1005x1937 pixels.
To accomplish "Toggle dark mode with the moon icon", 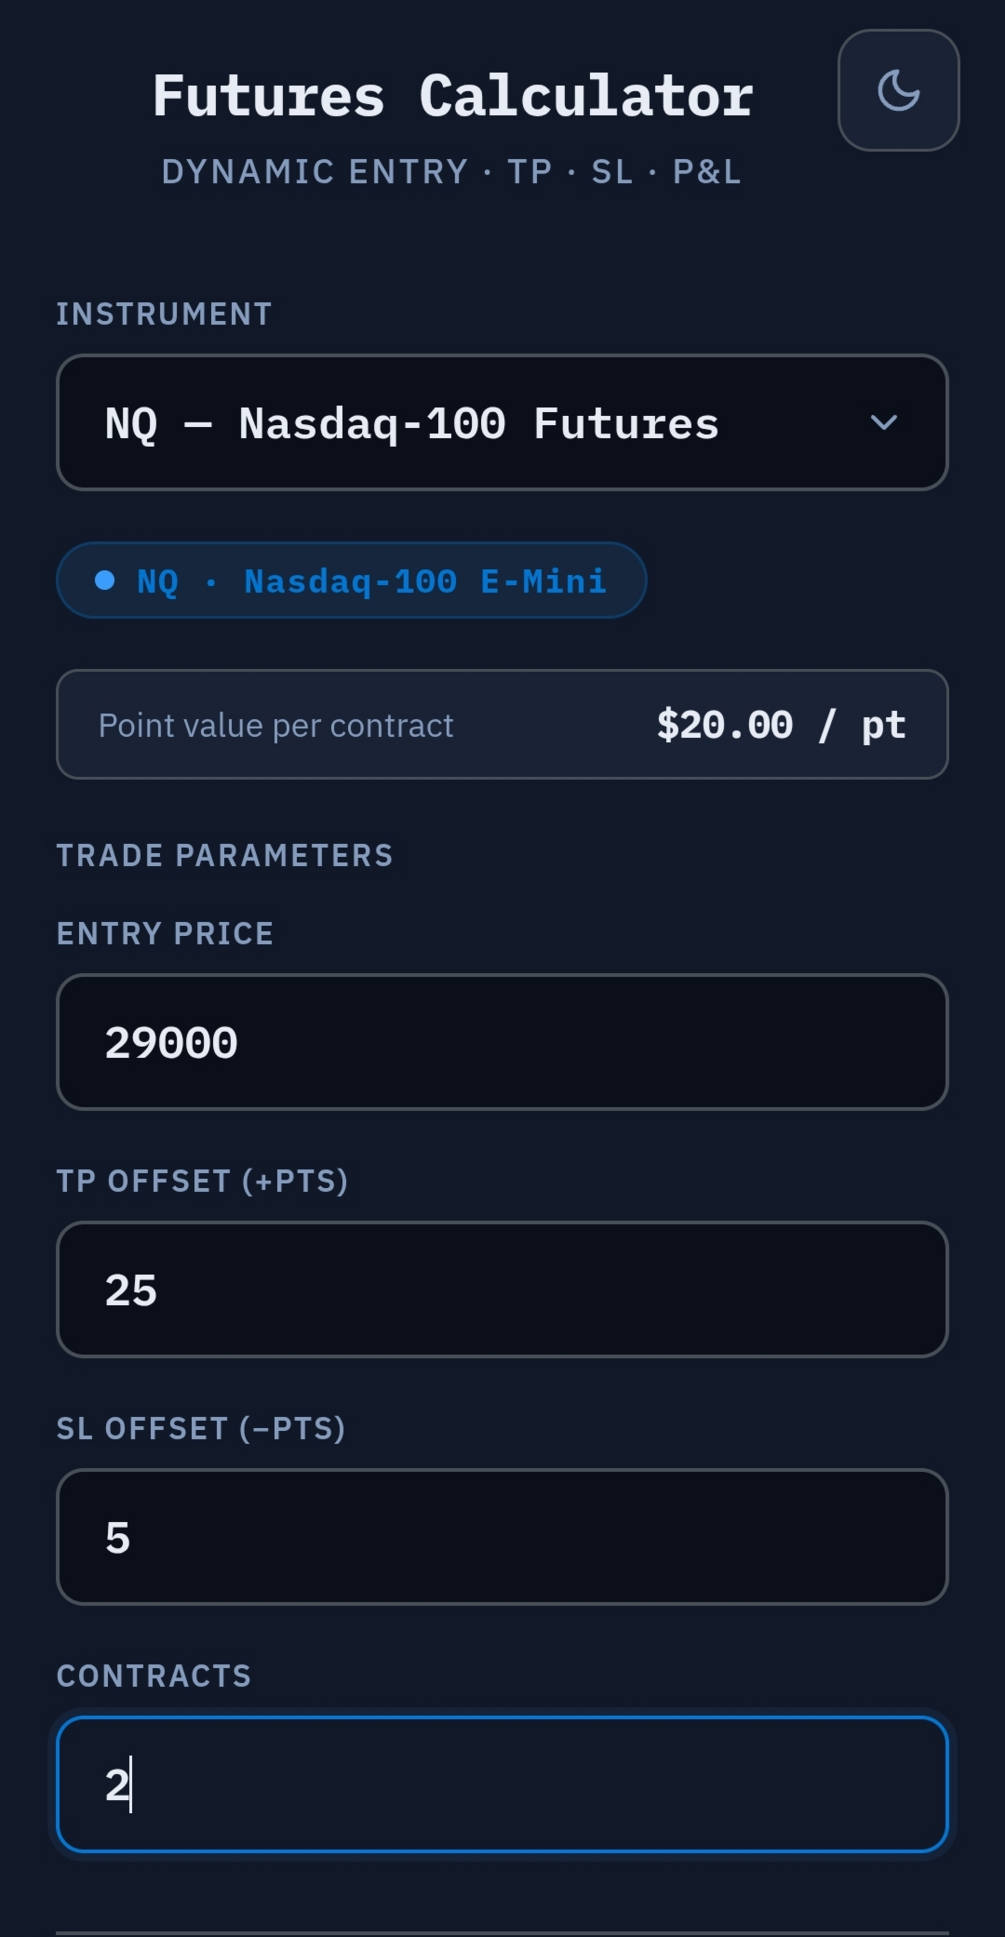I will click(898, 90).
